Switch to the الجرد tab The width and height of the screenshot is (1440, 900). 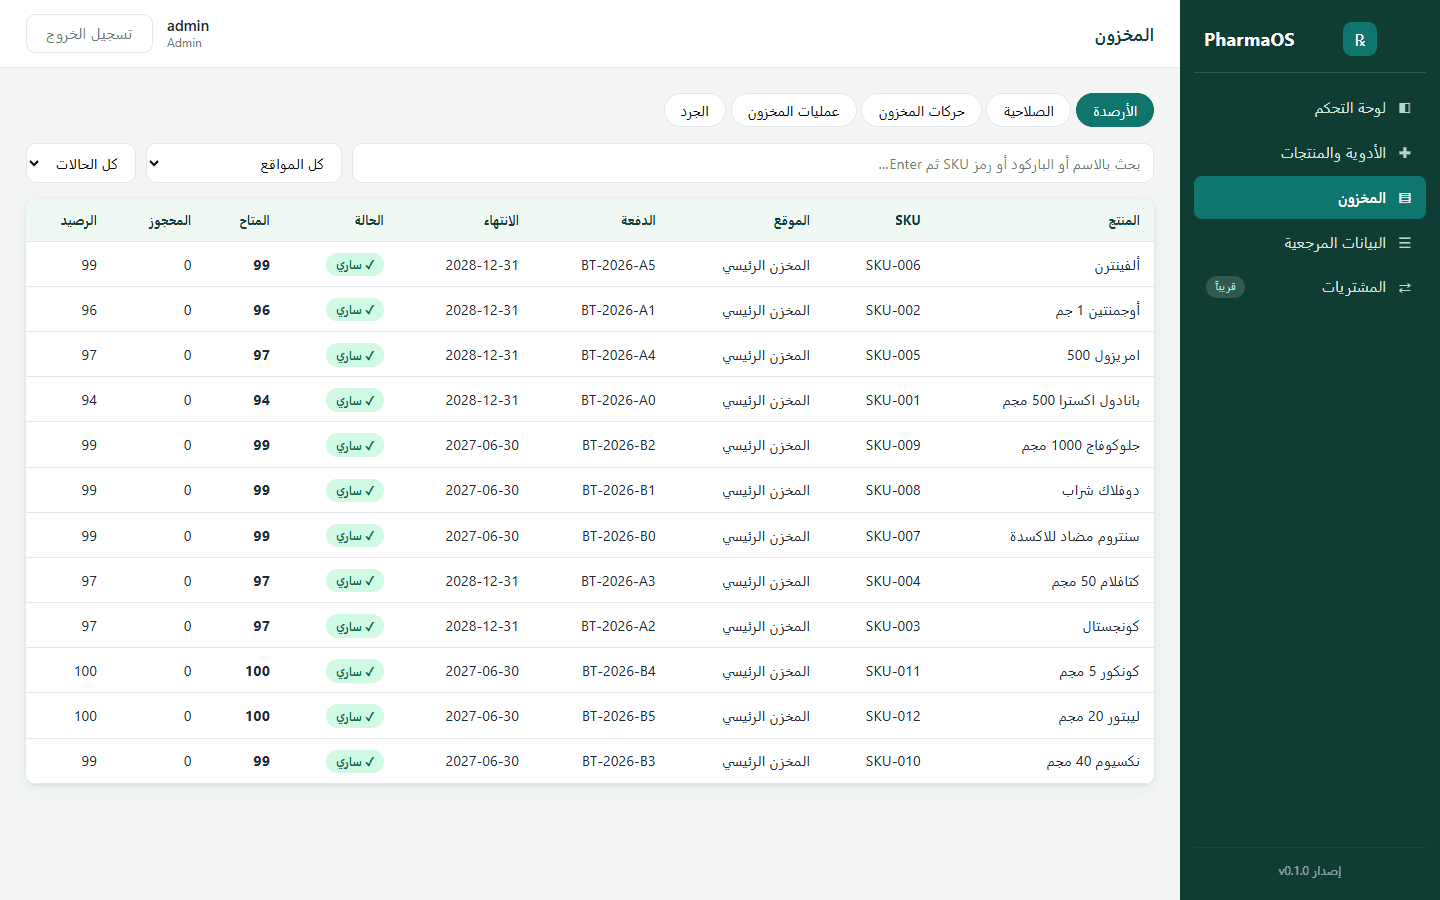coord(695,111)
